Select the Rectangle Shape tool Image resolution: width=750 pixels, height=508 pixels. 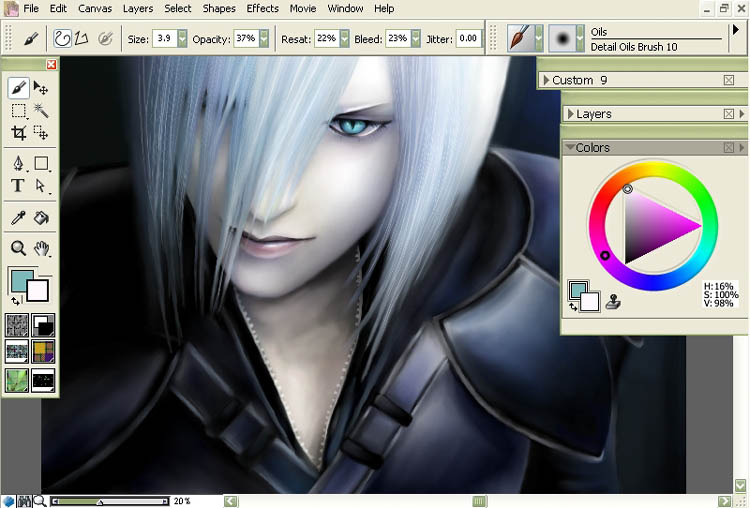click(41, 164)
